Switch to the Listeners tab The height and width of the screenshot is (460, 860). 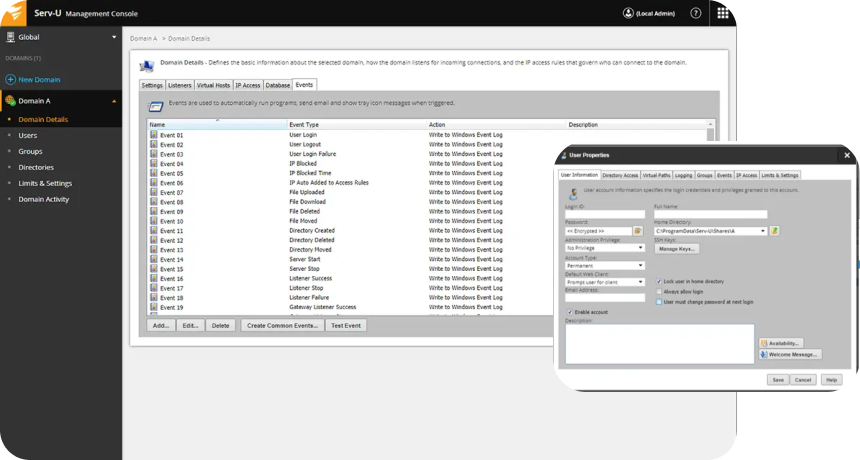179,86
